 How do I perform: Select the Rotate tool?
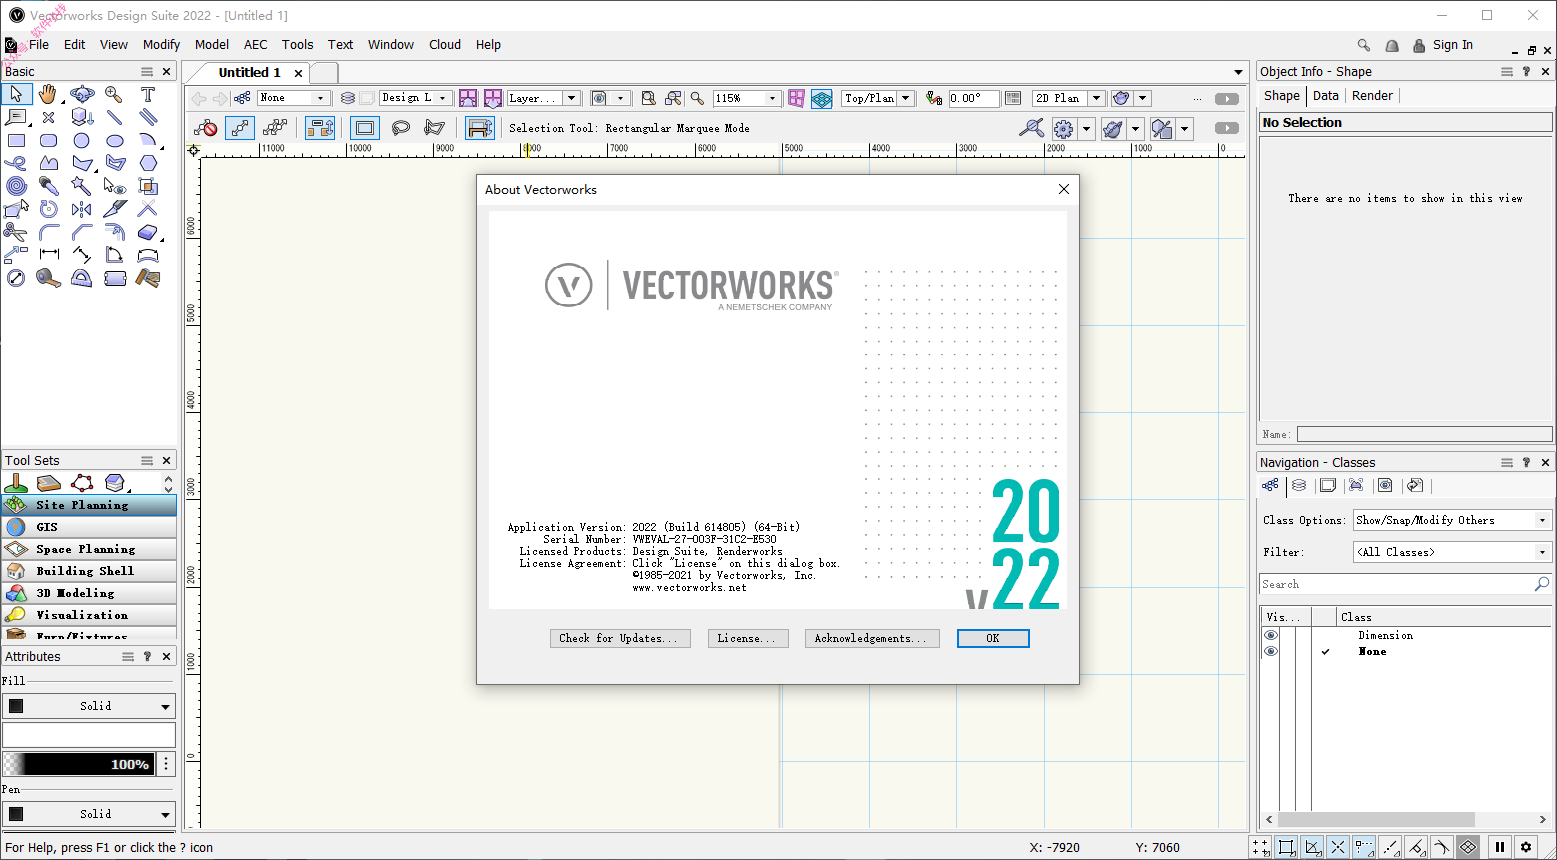[x=48, y=209]
